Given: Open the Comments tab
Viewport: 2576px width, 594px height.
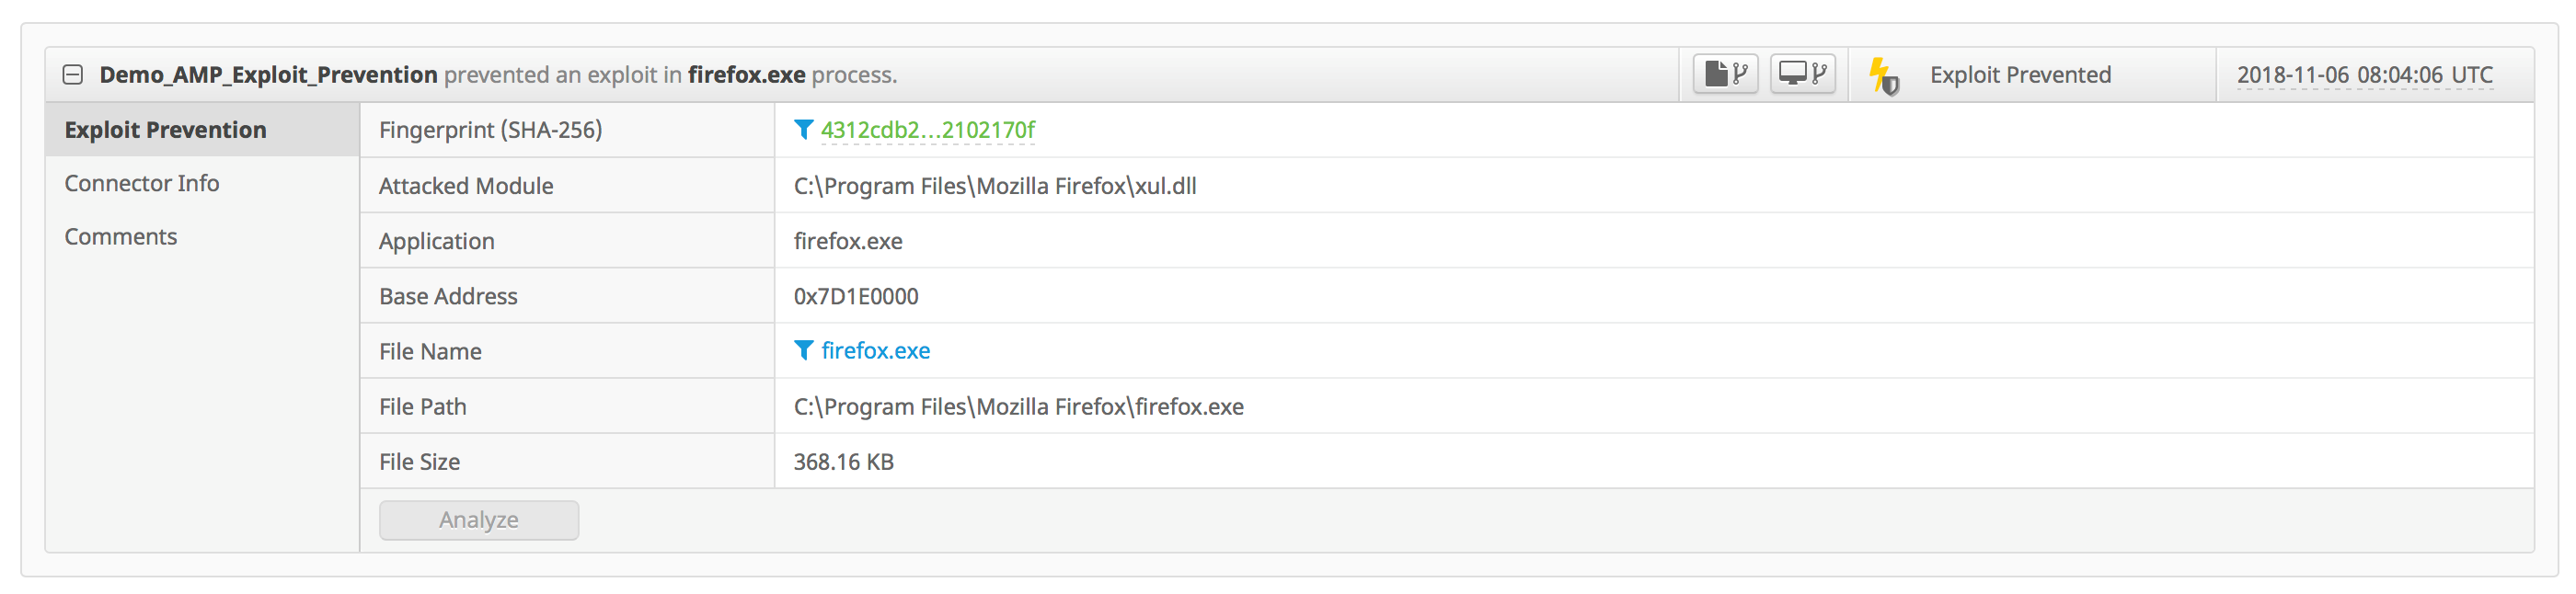Looking at the screenshot, I should point(121,237).
